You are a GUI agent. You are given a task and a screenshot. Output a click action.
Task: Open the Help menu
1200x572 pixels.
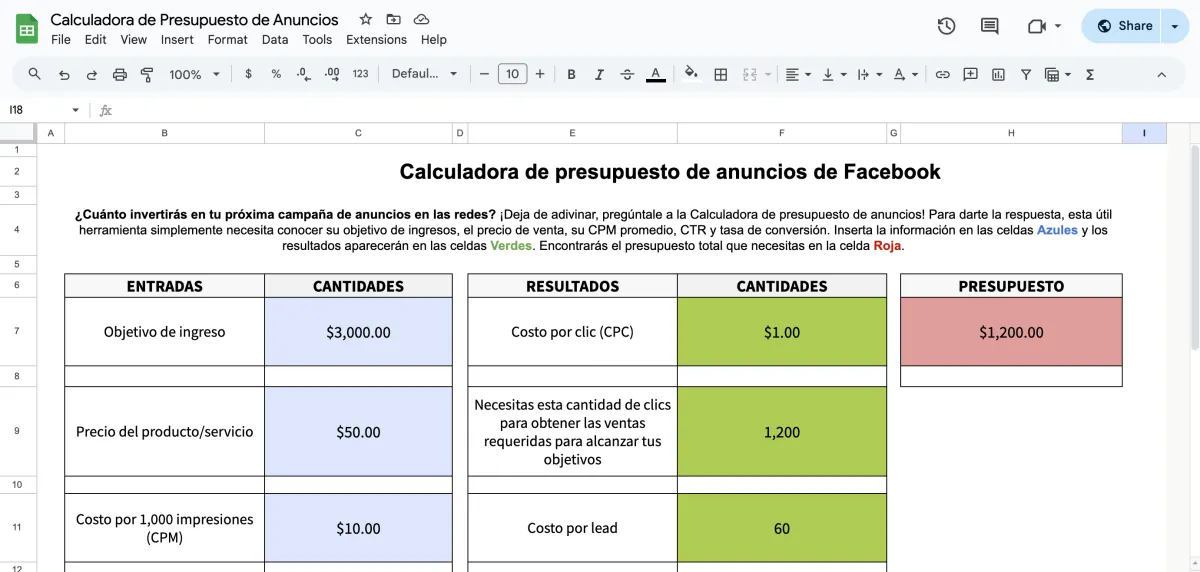click(434, 40)
